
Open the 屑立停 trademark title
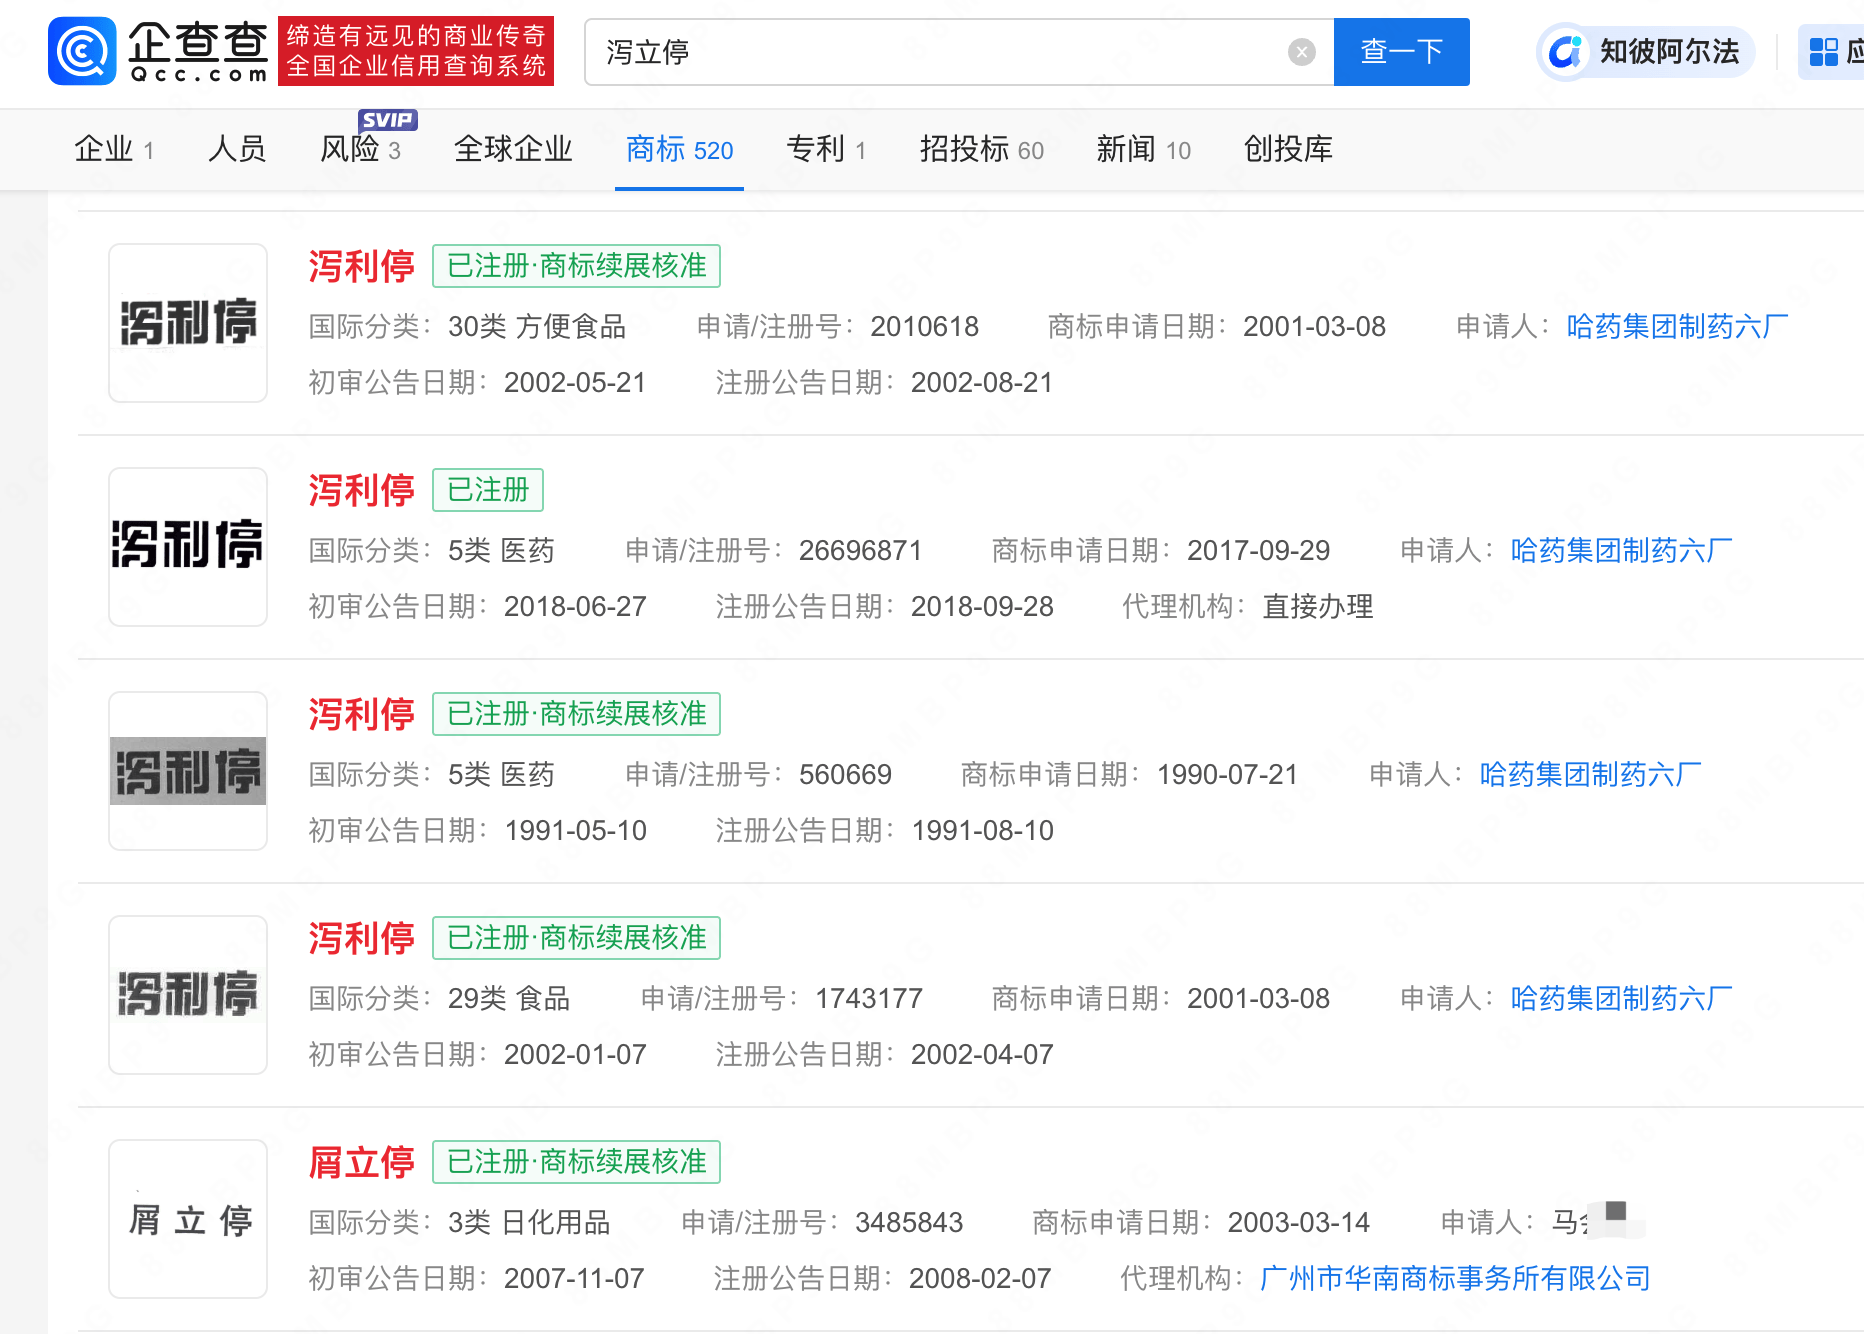[361, 1162]
